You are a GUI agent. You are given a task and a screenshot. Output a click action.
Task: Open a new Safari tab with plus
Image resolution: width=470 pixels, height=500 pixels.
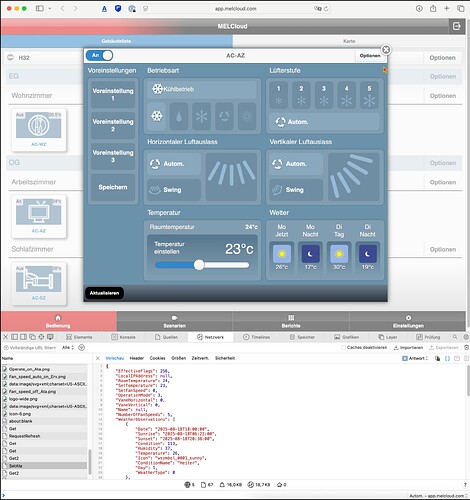(447, 8)
